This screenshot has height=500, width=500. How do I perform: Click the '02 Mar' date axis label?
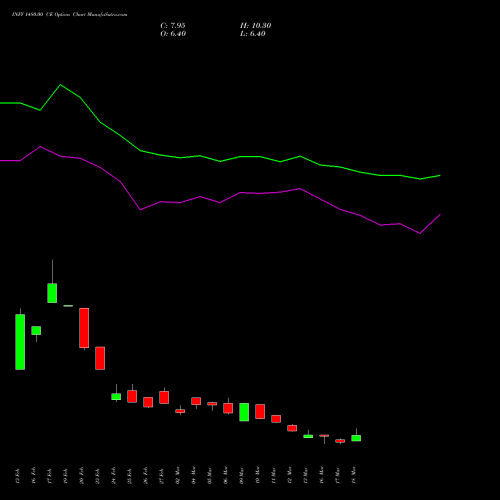(x=177, y=475)
